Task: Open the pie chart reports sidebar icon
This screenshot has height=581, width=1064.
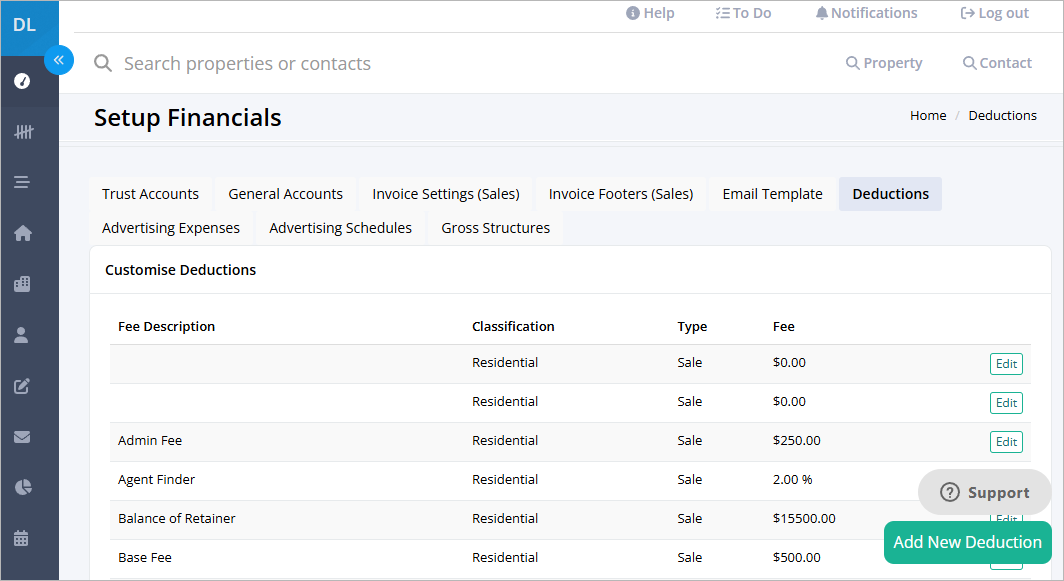Action: (x=22, y=487)
